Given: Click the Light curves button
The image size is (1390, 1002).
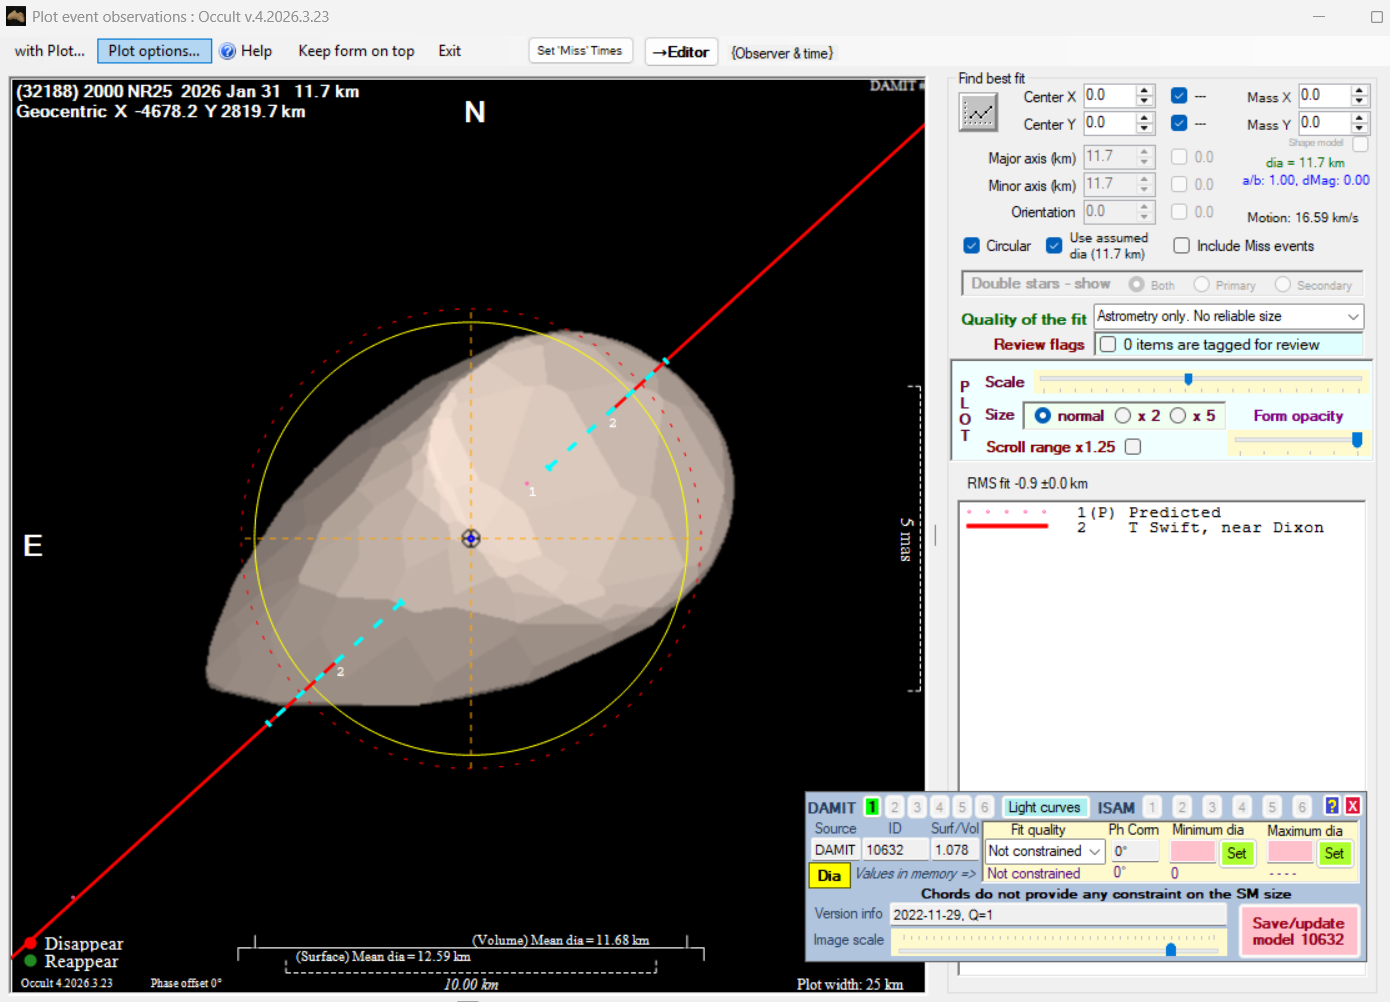Looking at the screenshot, I should click(x=1043, y=807).
